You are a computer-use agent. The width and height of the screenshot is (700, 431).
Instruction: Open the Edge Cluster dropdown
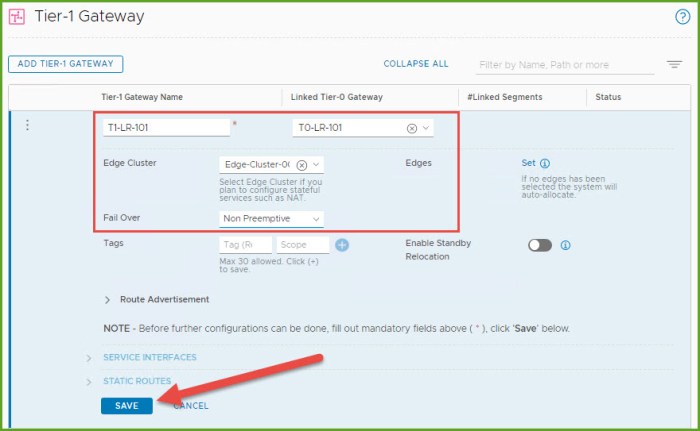click(316, 165)
